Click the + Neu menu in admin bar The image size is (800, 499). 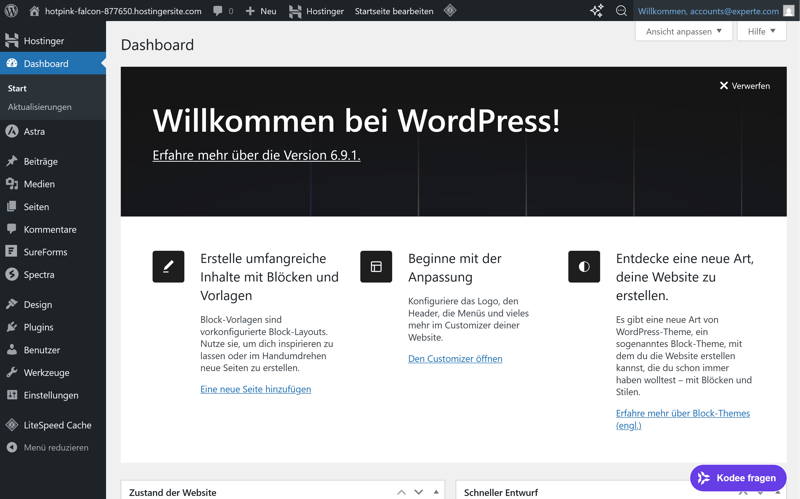[x=261, y=11]
